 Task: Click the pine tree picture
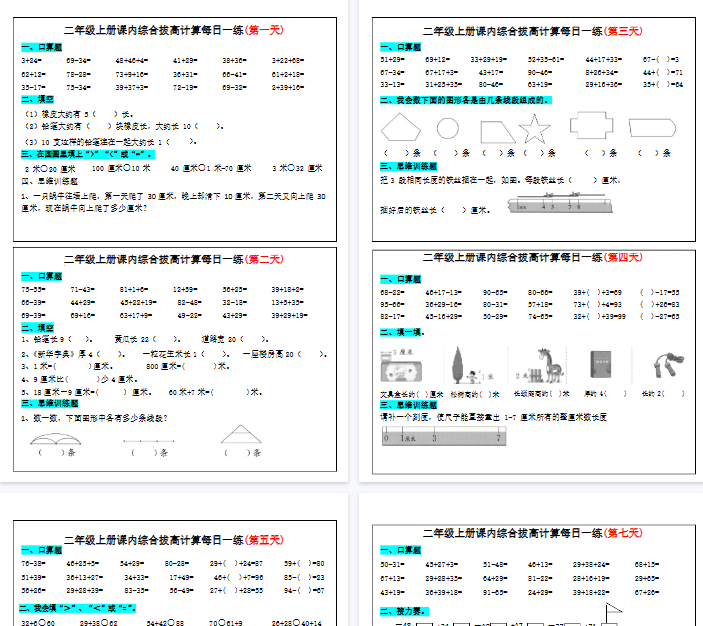click(x=458, y=364)
